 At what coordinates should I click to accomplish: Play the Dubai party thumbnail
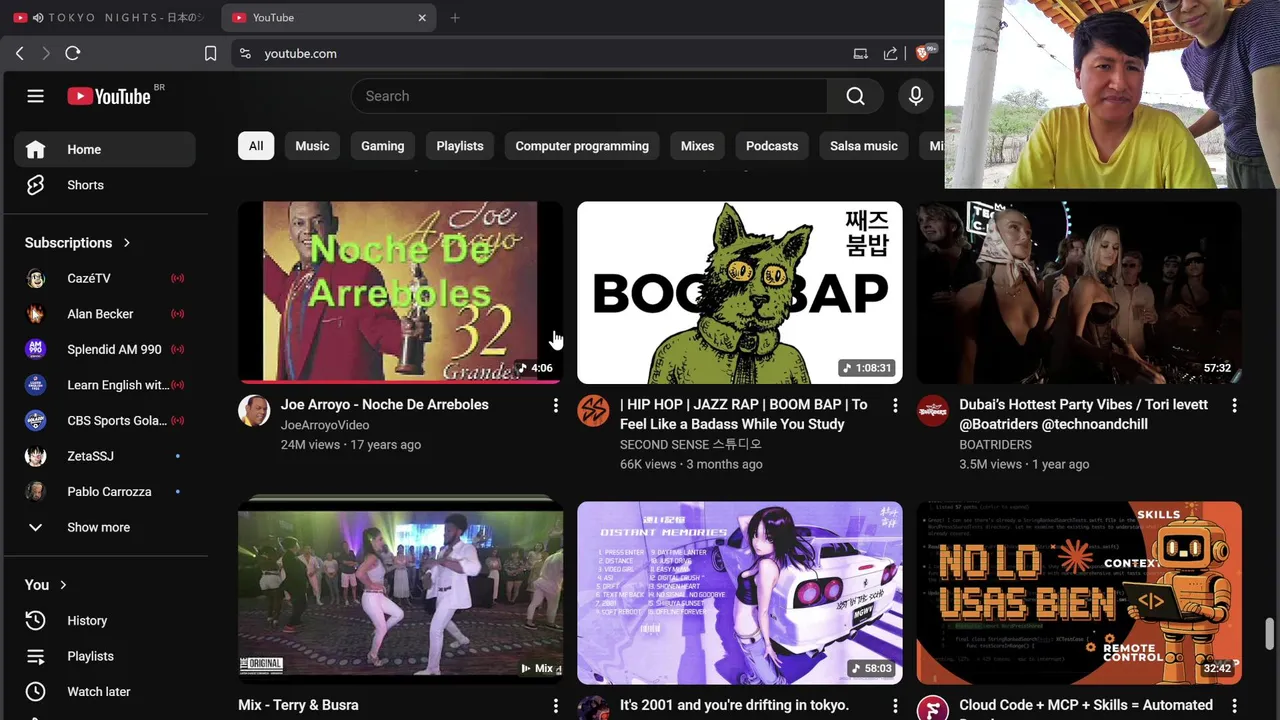(x=1079, y=292)
